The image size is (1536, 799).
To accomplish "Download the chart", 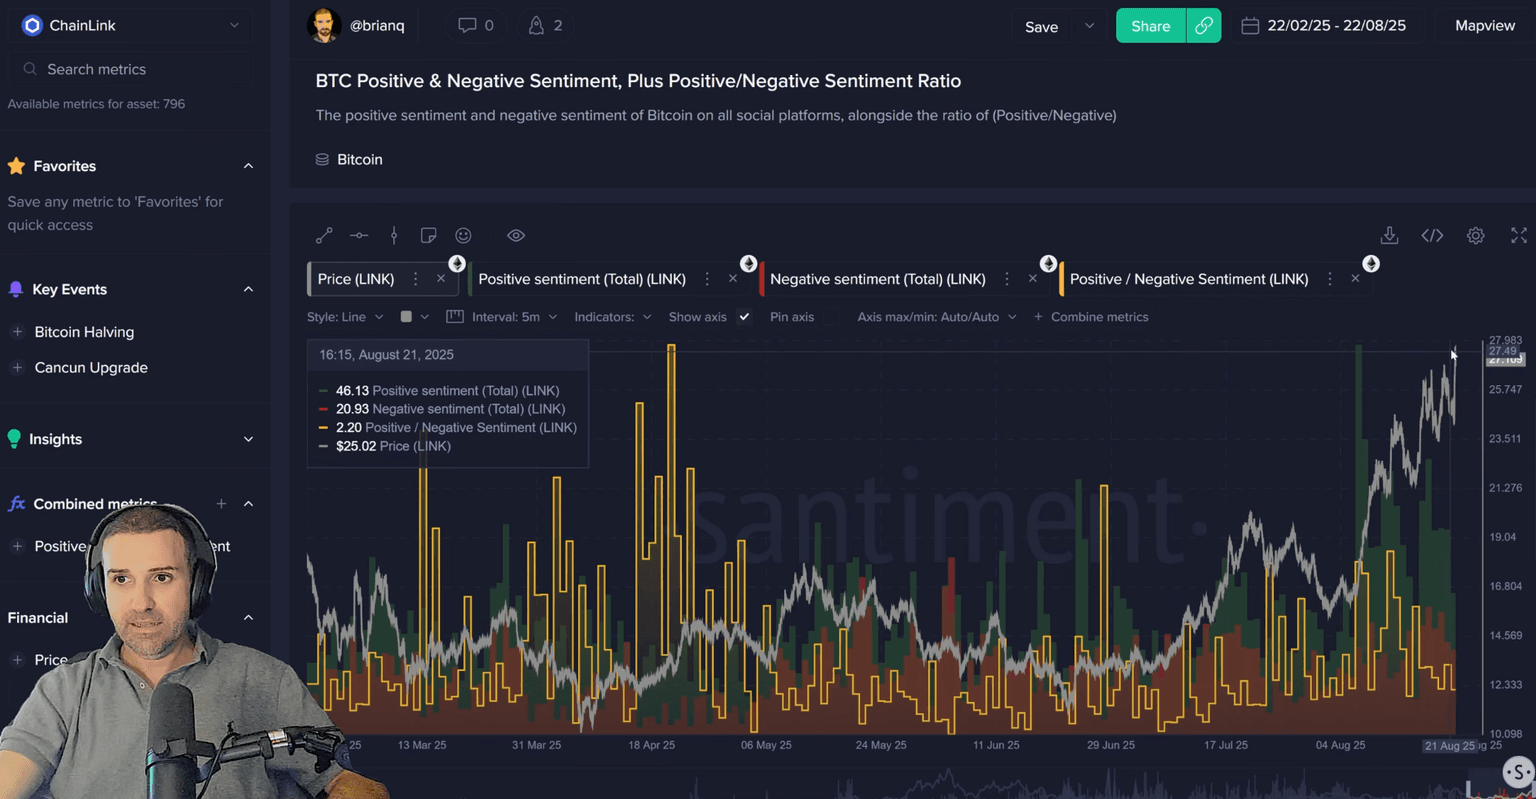I will click(1389, 236).
